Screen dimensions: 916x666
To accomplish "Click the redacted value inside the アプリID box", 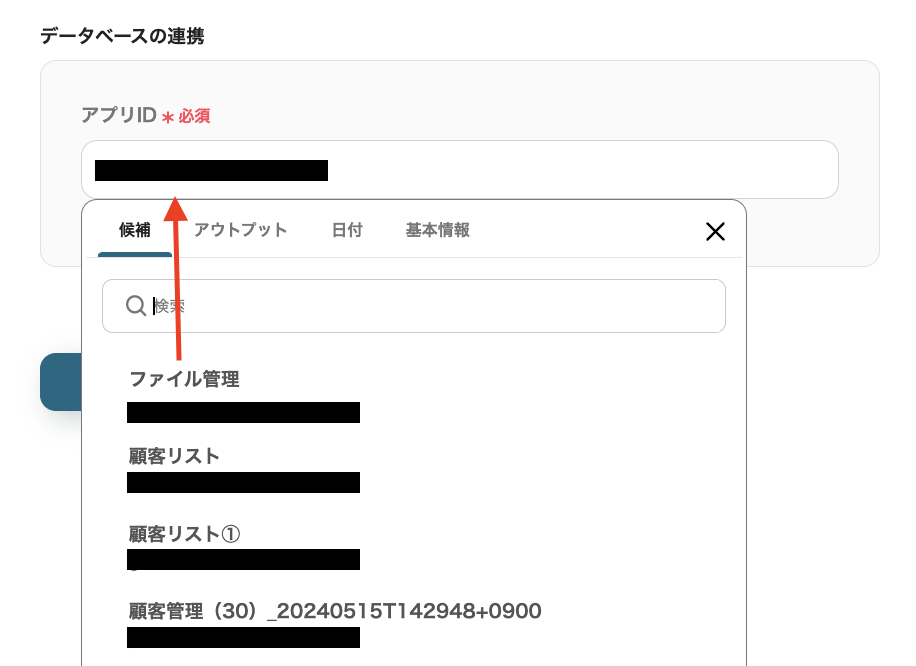I will (210, 170).
